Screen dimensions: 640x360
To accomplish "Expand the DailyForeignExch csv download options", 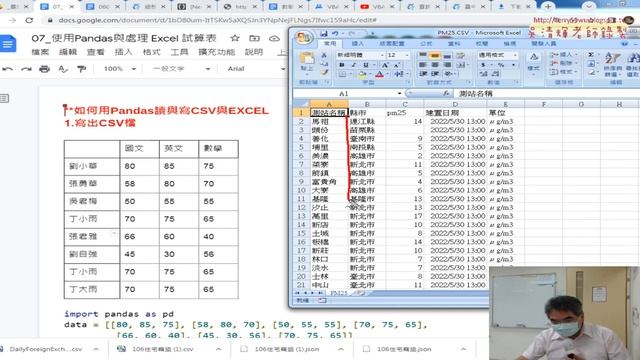I will (96, 349).
